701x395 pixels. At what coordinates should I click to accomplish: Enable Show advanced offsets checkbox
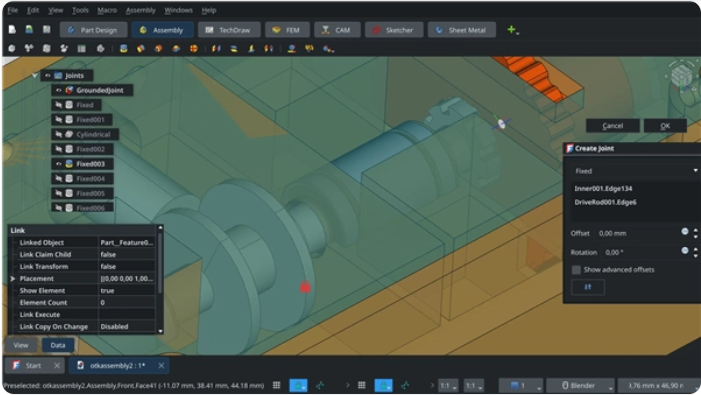click(576, 270)
